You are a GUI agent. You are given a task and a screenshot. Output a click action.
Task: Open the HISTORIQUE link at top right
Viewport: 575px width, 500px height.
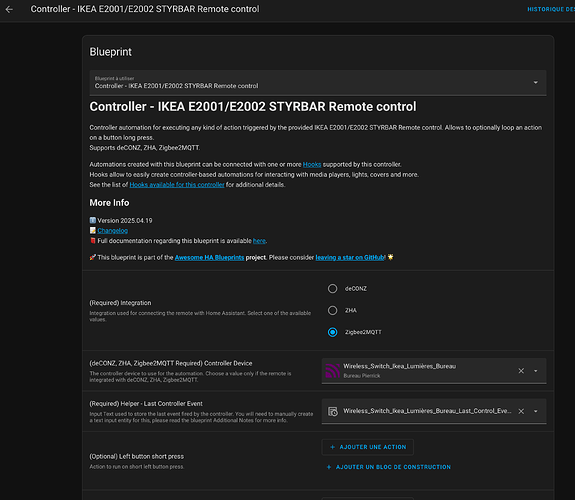pos(551,9)
